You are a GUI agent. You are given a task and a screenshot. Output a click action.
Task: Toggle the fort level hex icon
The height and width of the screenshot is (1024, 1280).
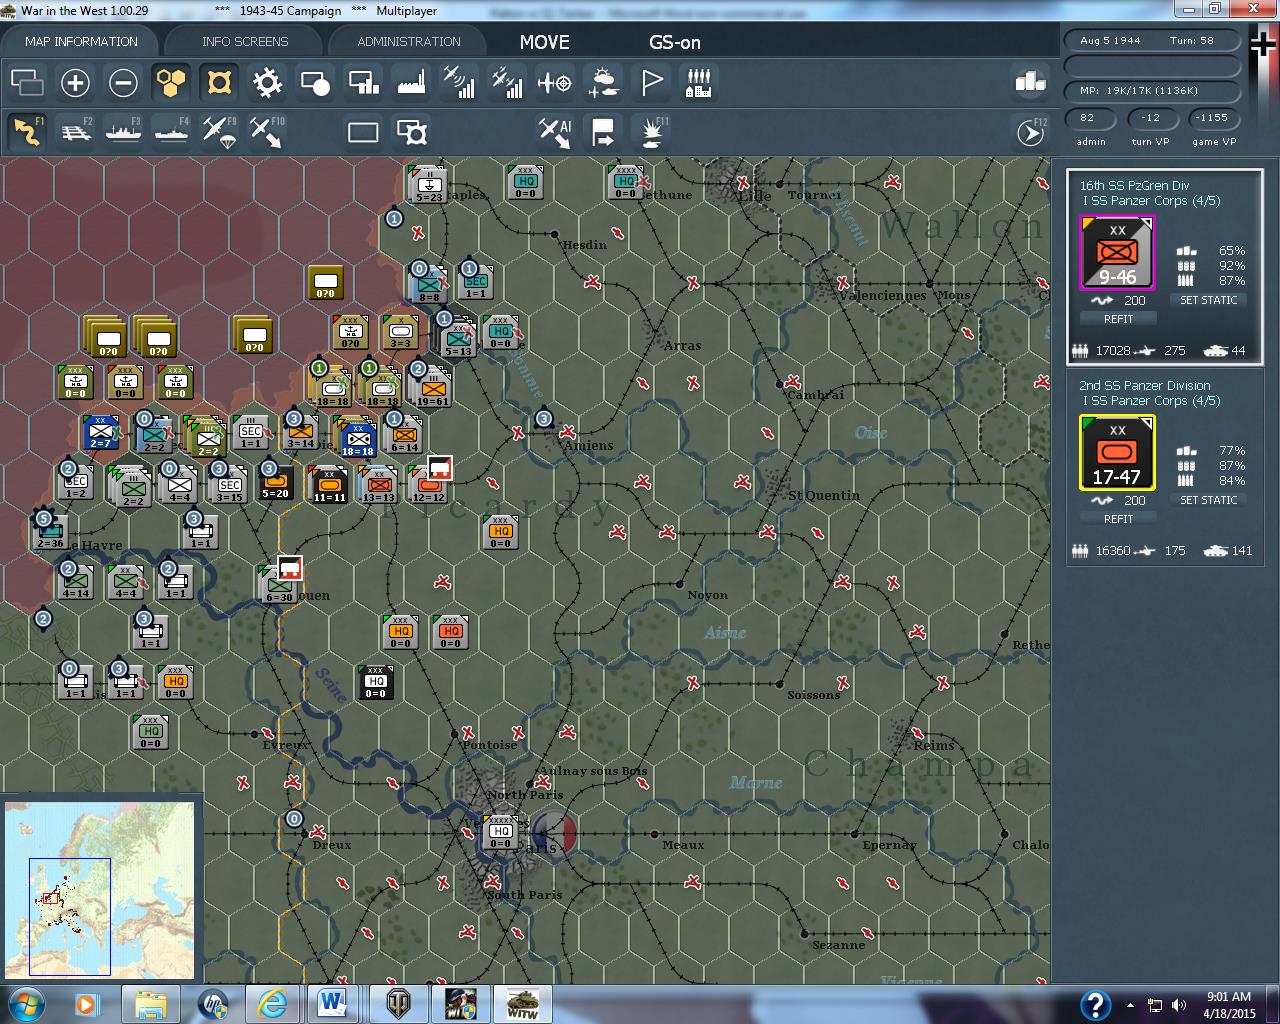tap(219, 82)
